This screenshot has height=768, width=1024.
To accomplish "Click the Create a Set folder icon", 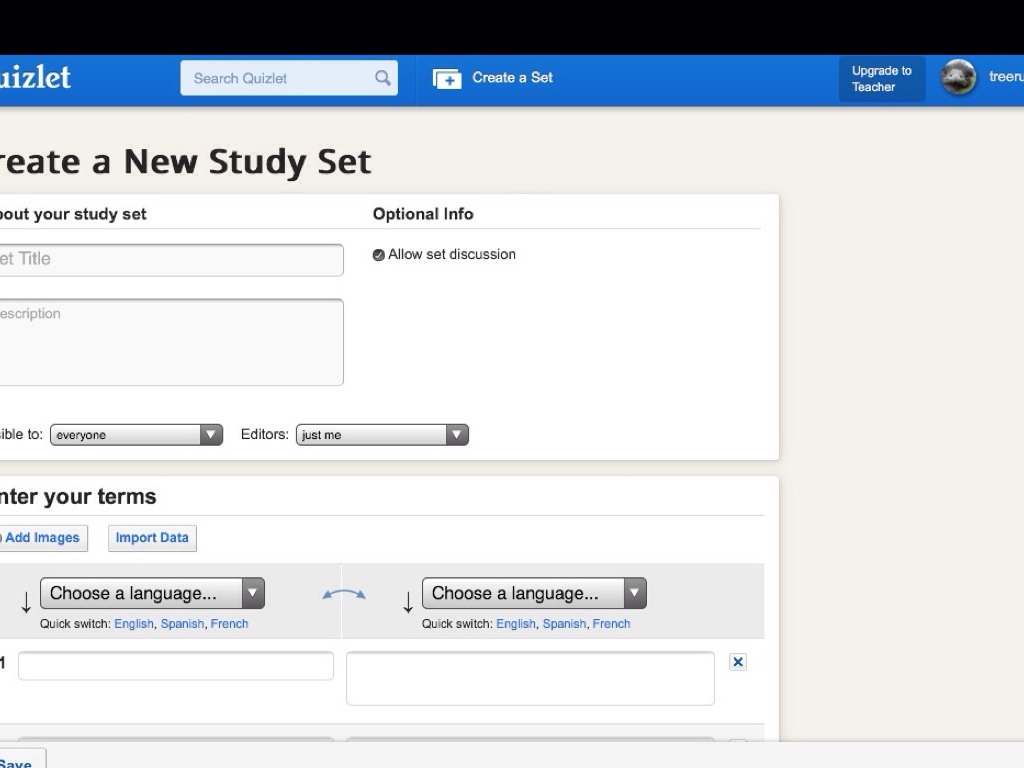I will pyautogui.click(x=447, y=78).
